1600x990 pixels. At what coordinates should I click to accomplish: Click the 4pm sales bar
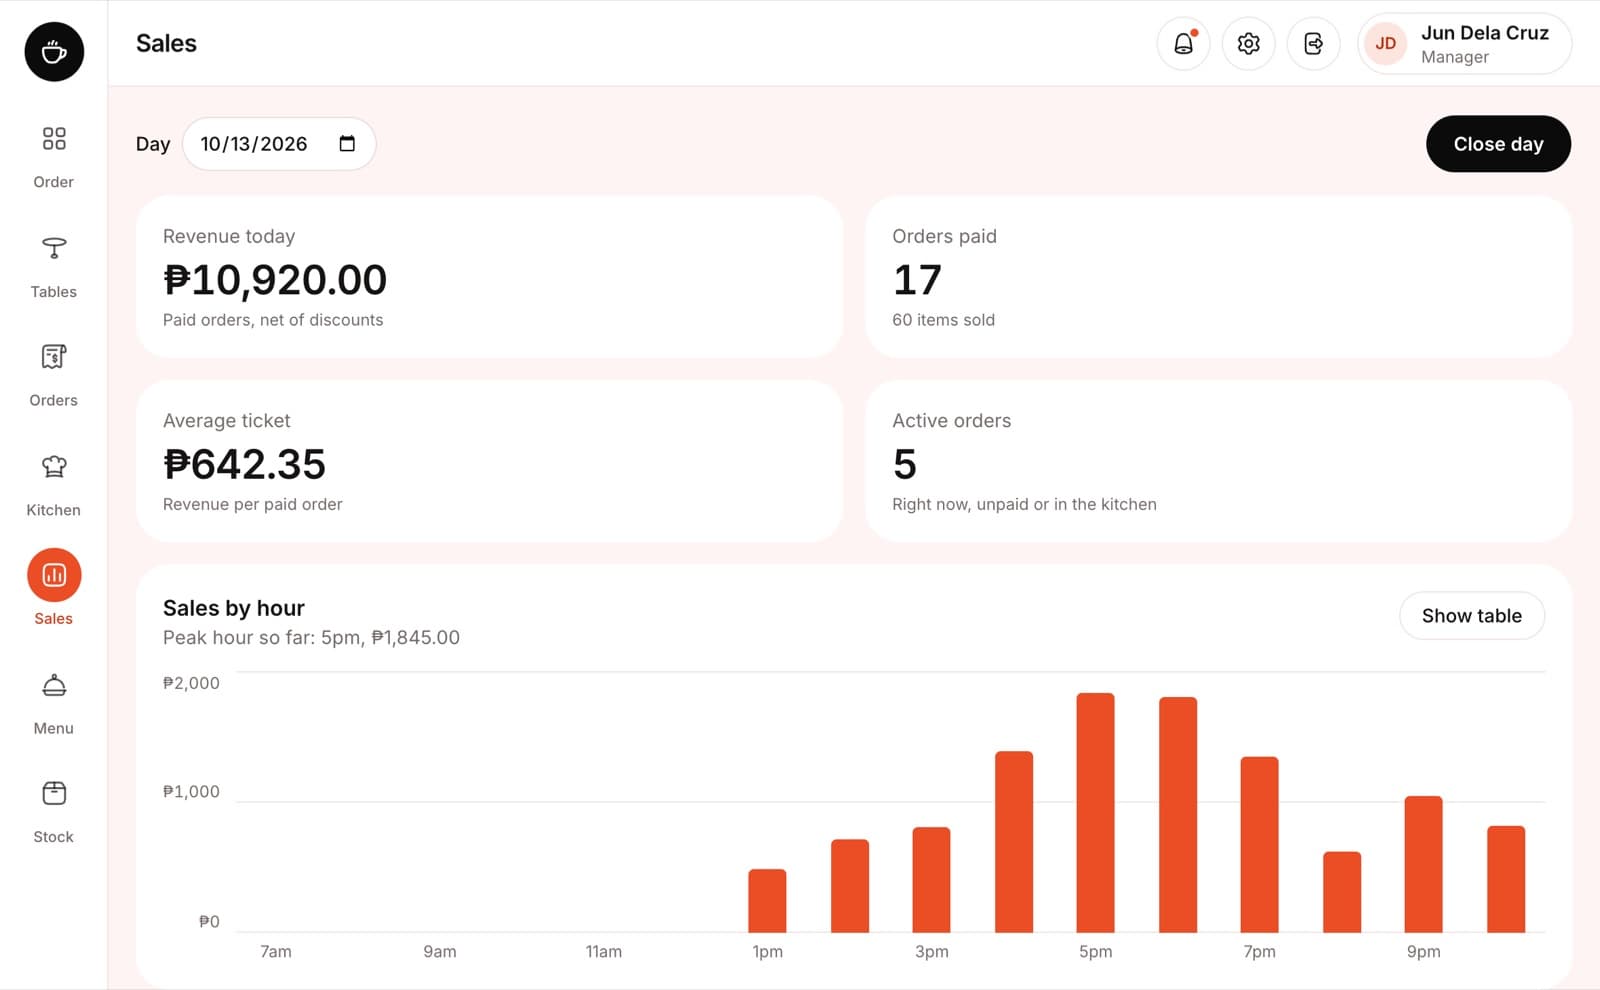(x=1013, y=841)
